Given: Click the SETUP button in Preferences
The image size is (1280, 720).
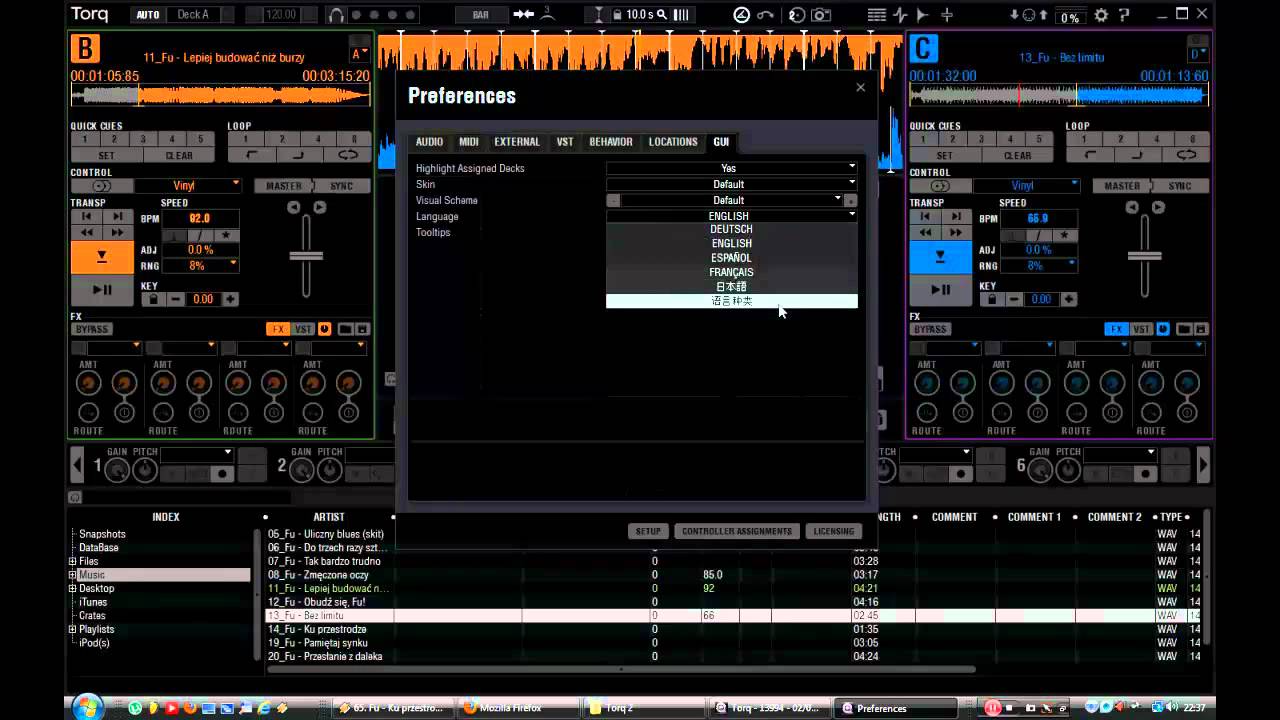Looking at the screenshot, I should pyautogui.click(x=649, y=531).
